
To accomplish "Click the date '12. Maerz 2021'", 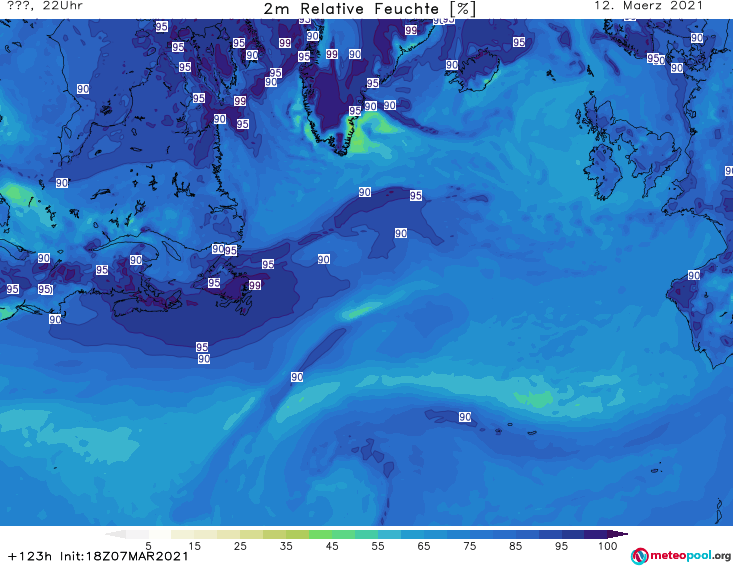I will (x=648, y=6).
